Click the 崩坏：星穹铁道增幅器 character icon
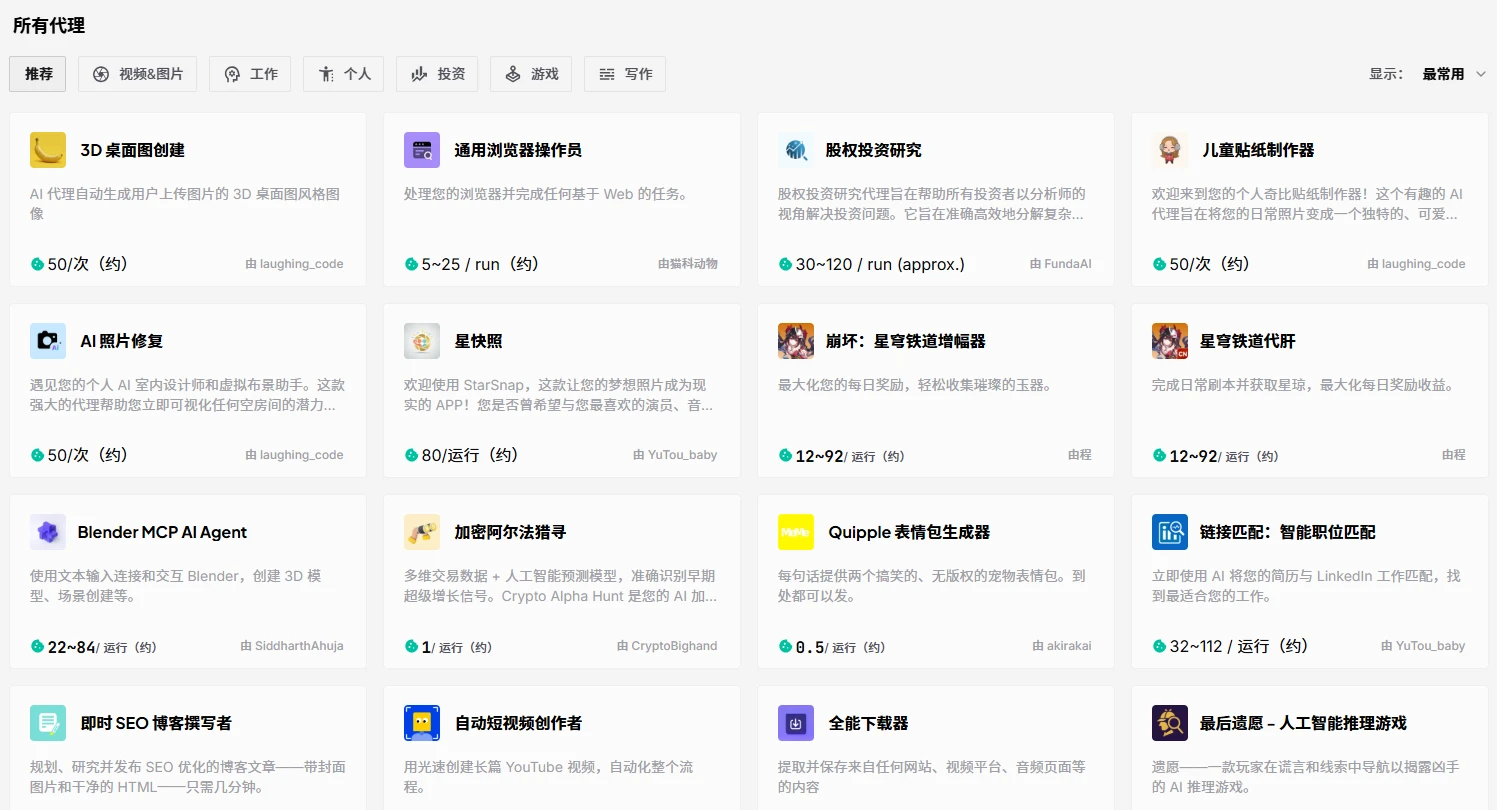 coord(796,341)
